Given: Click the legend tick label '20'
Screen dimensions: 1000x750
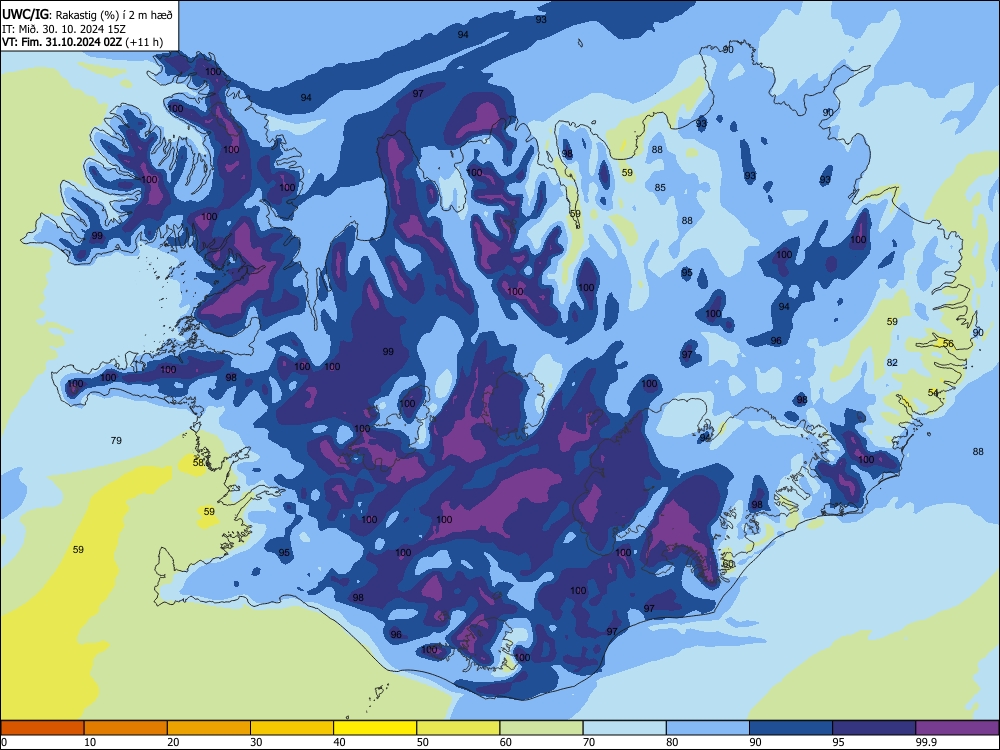Looking at the screenshot, I should (173, 742).
